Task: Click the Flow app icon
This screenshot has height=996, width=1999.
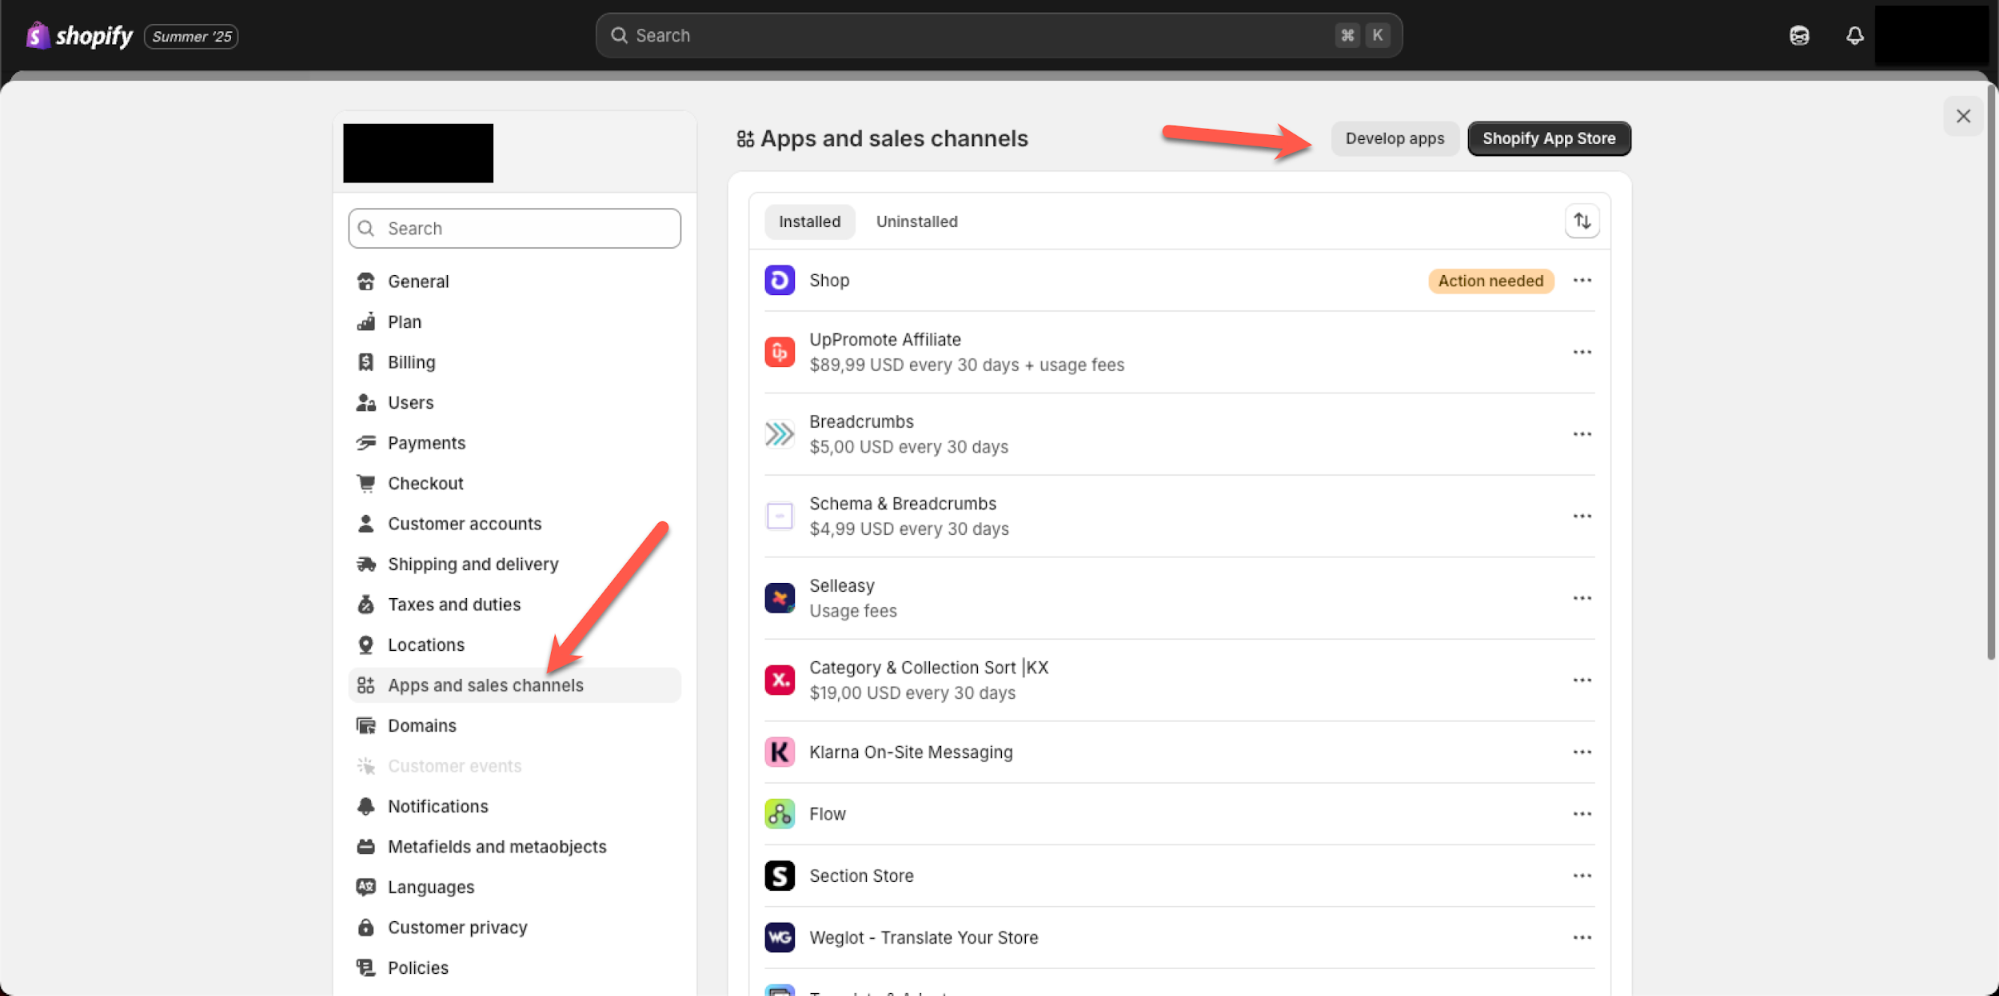Action: [x=779, y=813]
